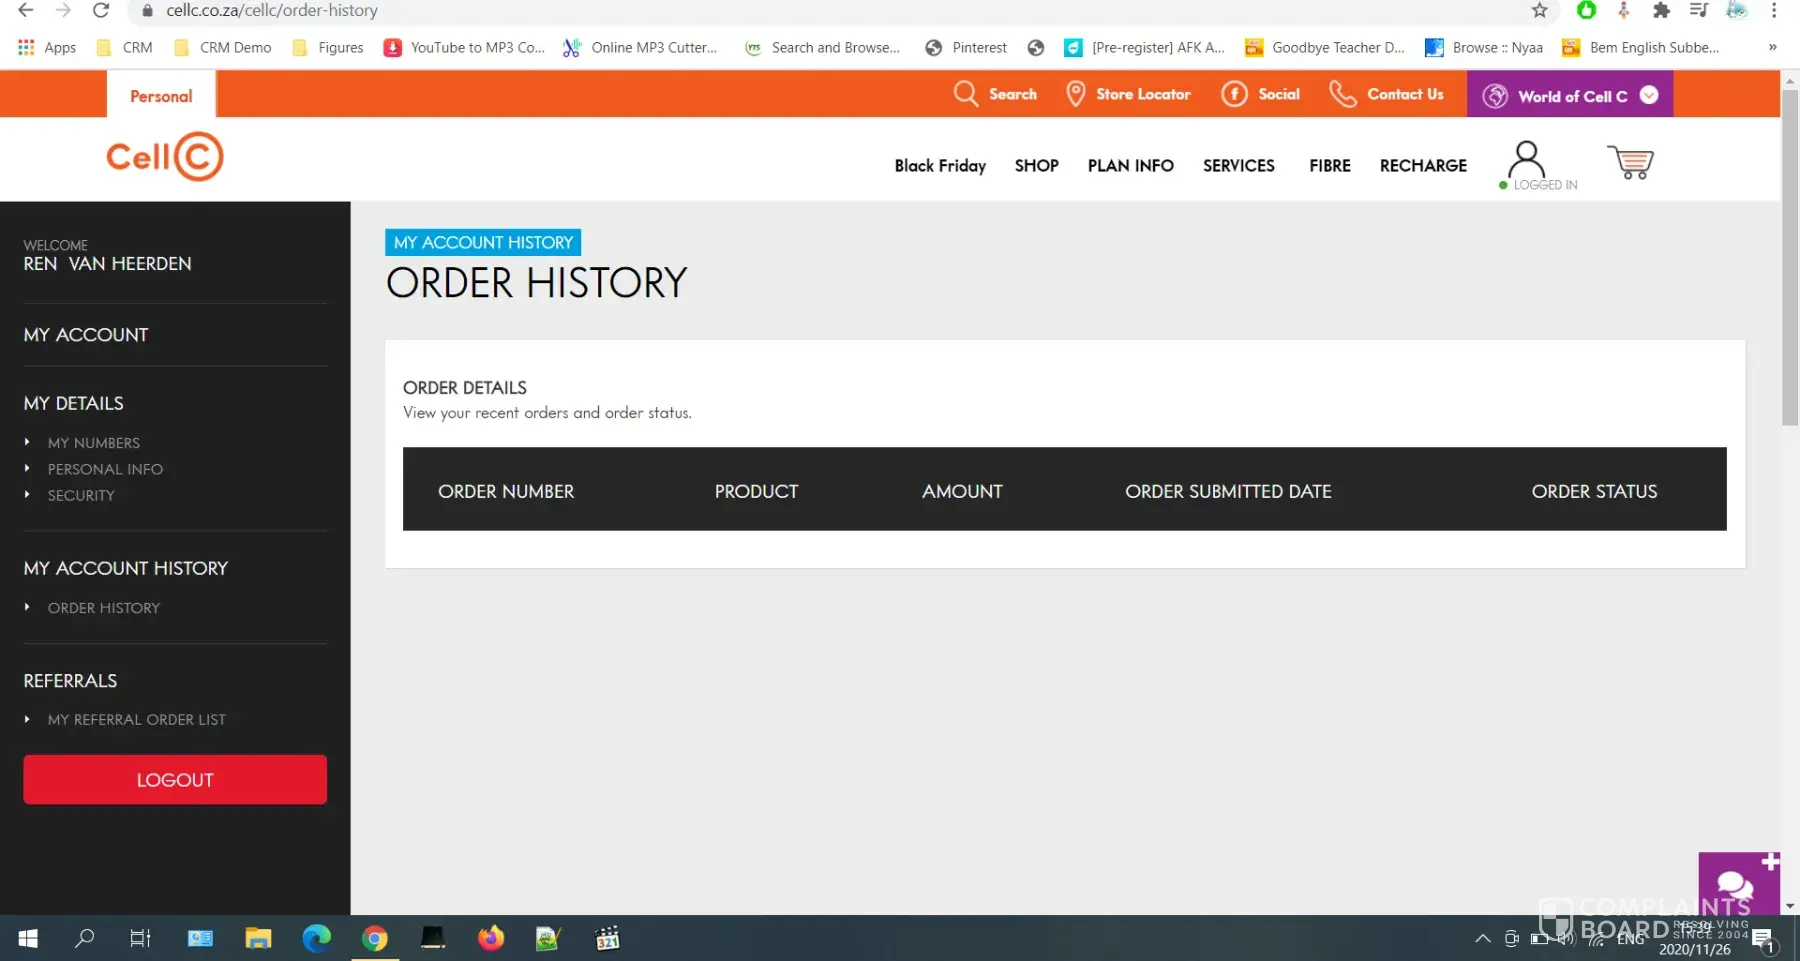The image size is (1800, 961).
Task: Click the Cell C logo
Action: pyautogui.click(x=165, y=157)
